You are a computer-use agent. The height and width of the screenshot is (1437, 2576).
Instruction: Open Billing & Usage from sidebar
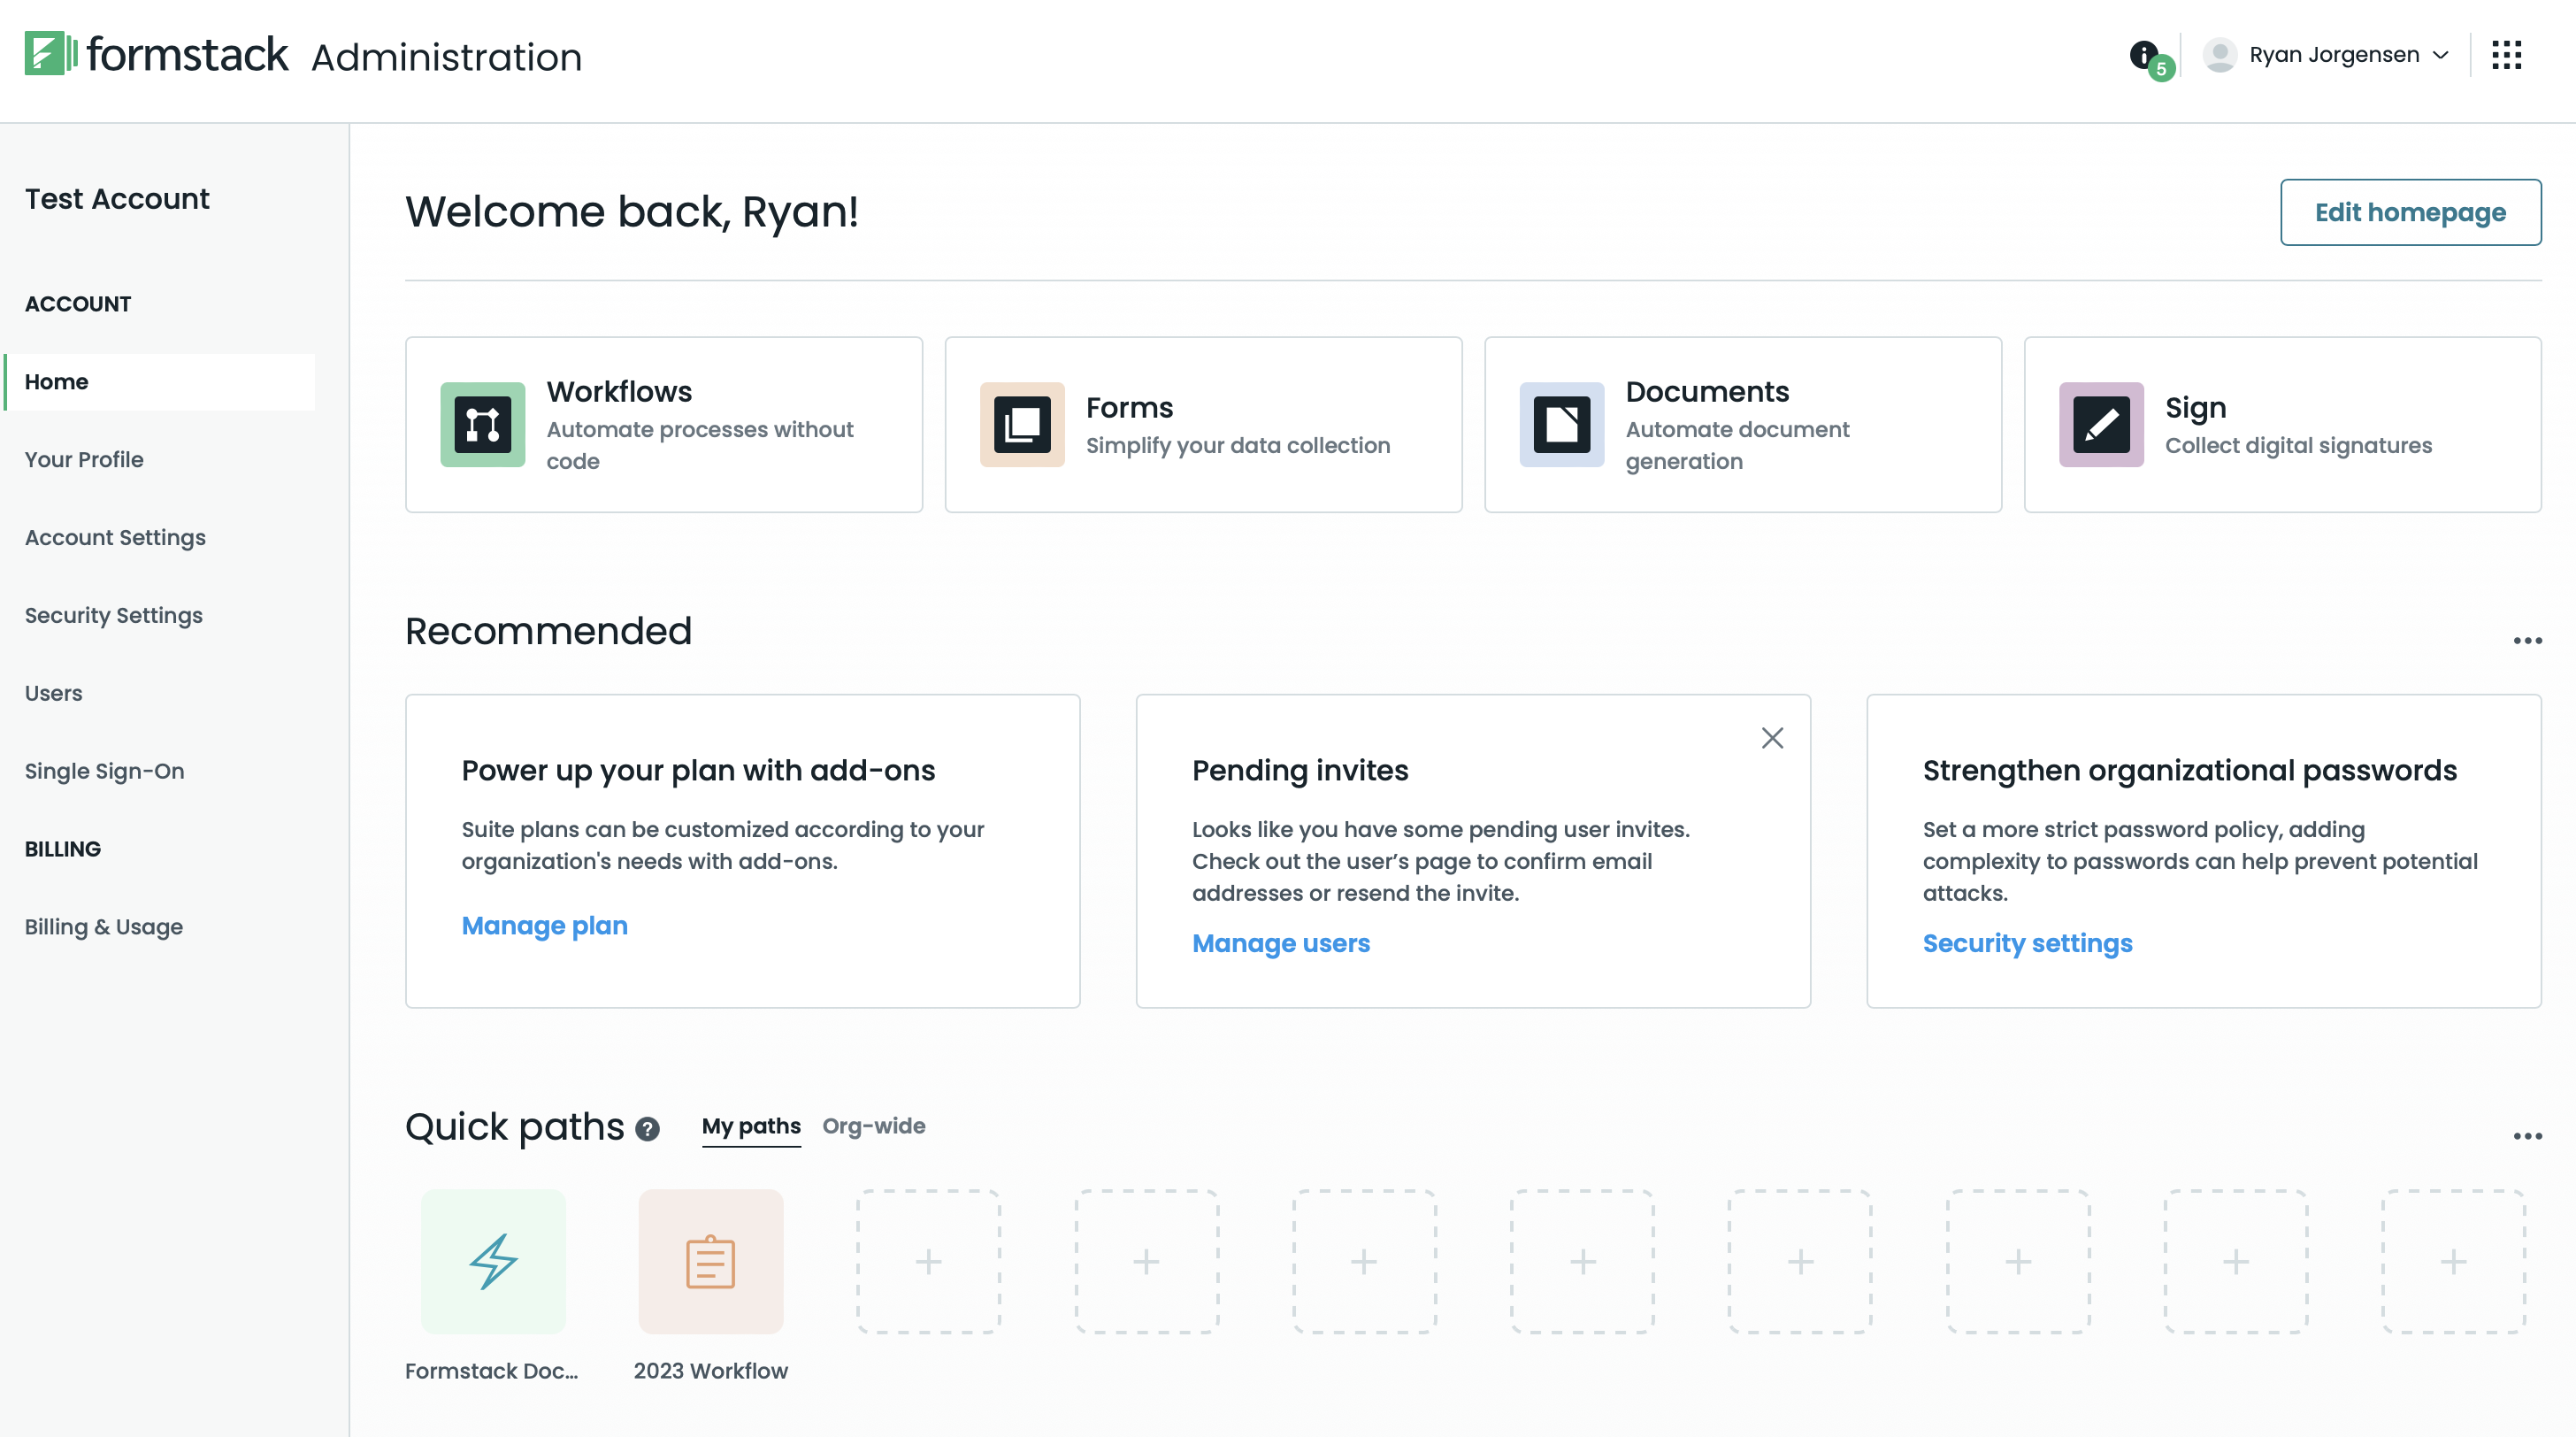coord(103,927)
